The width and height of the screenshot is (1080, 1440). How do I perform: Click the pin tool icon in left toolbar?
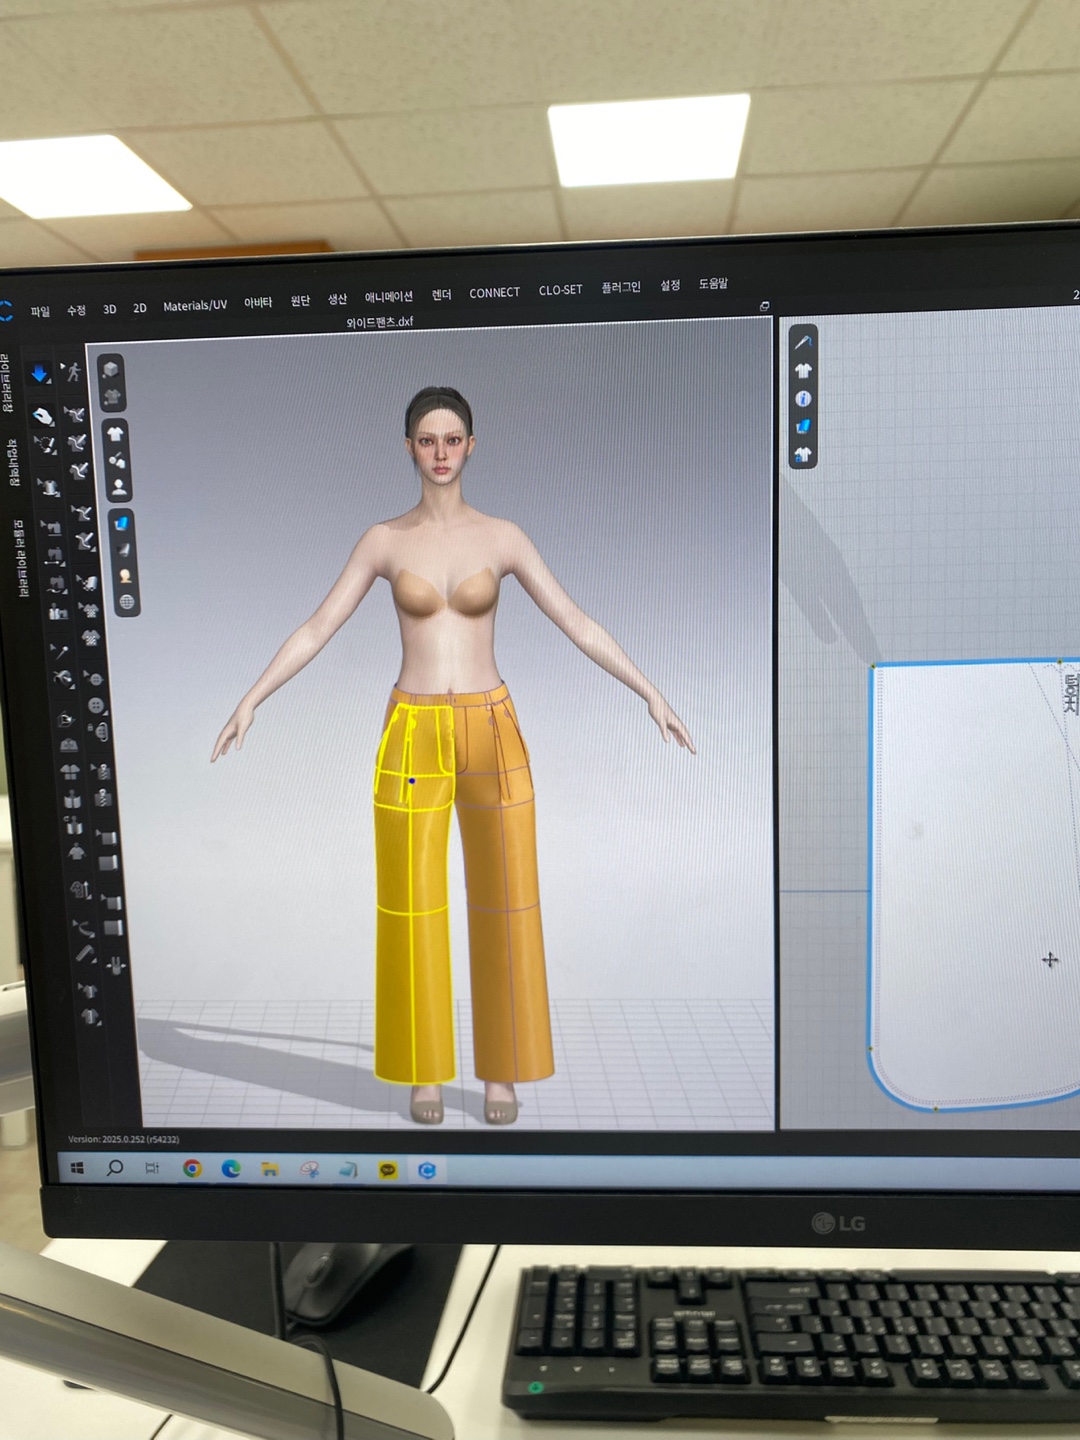[59, 652]
